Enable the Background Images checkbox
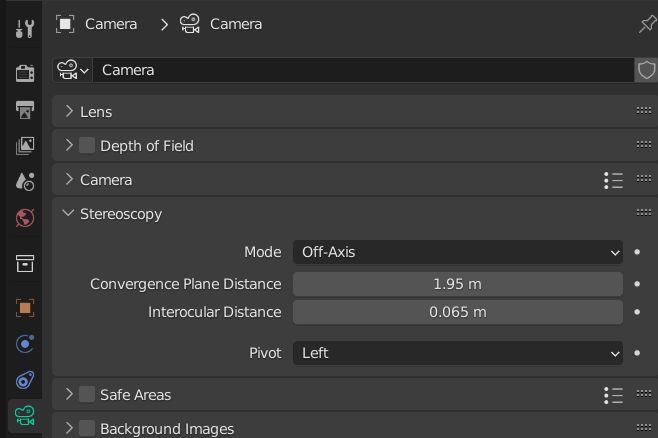This screenshot has width=658, height=438. [x=87, y=428]
